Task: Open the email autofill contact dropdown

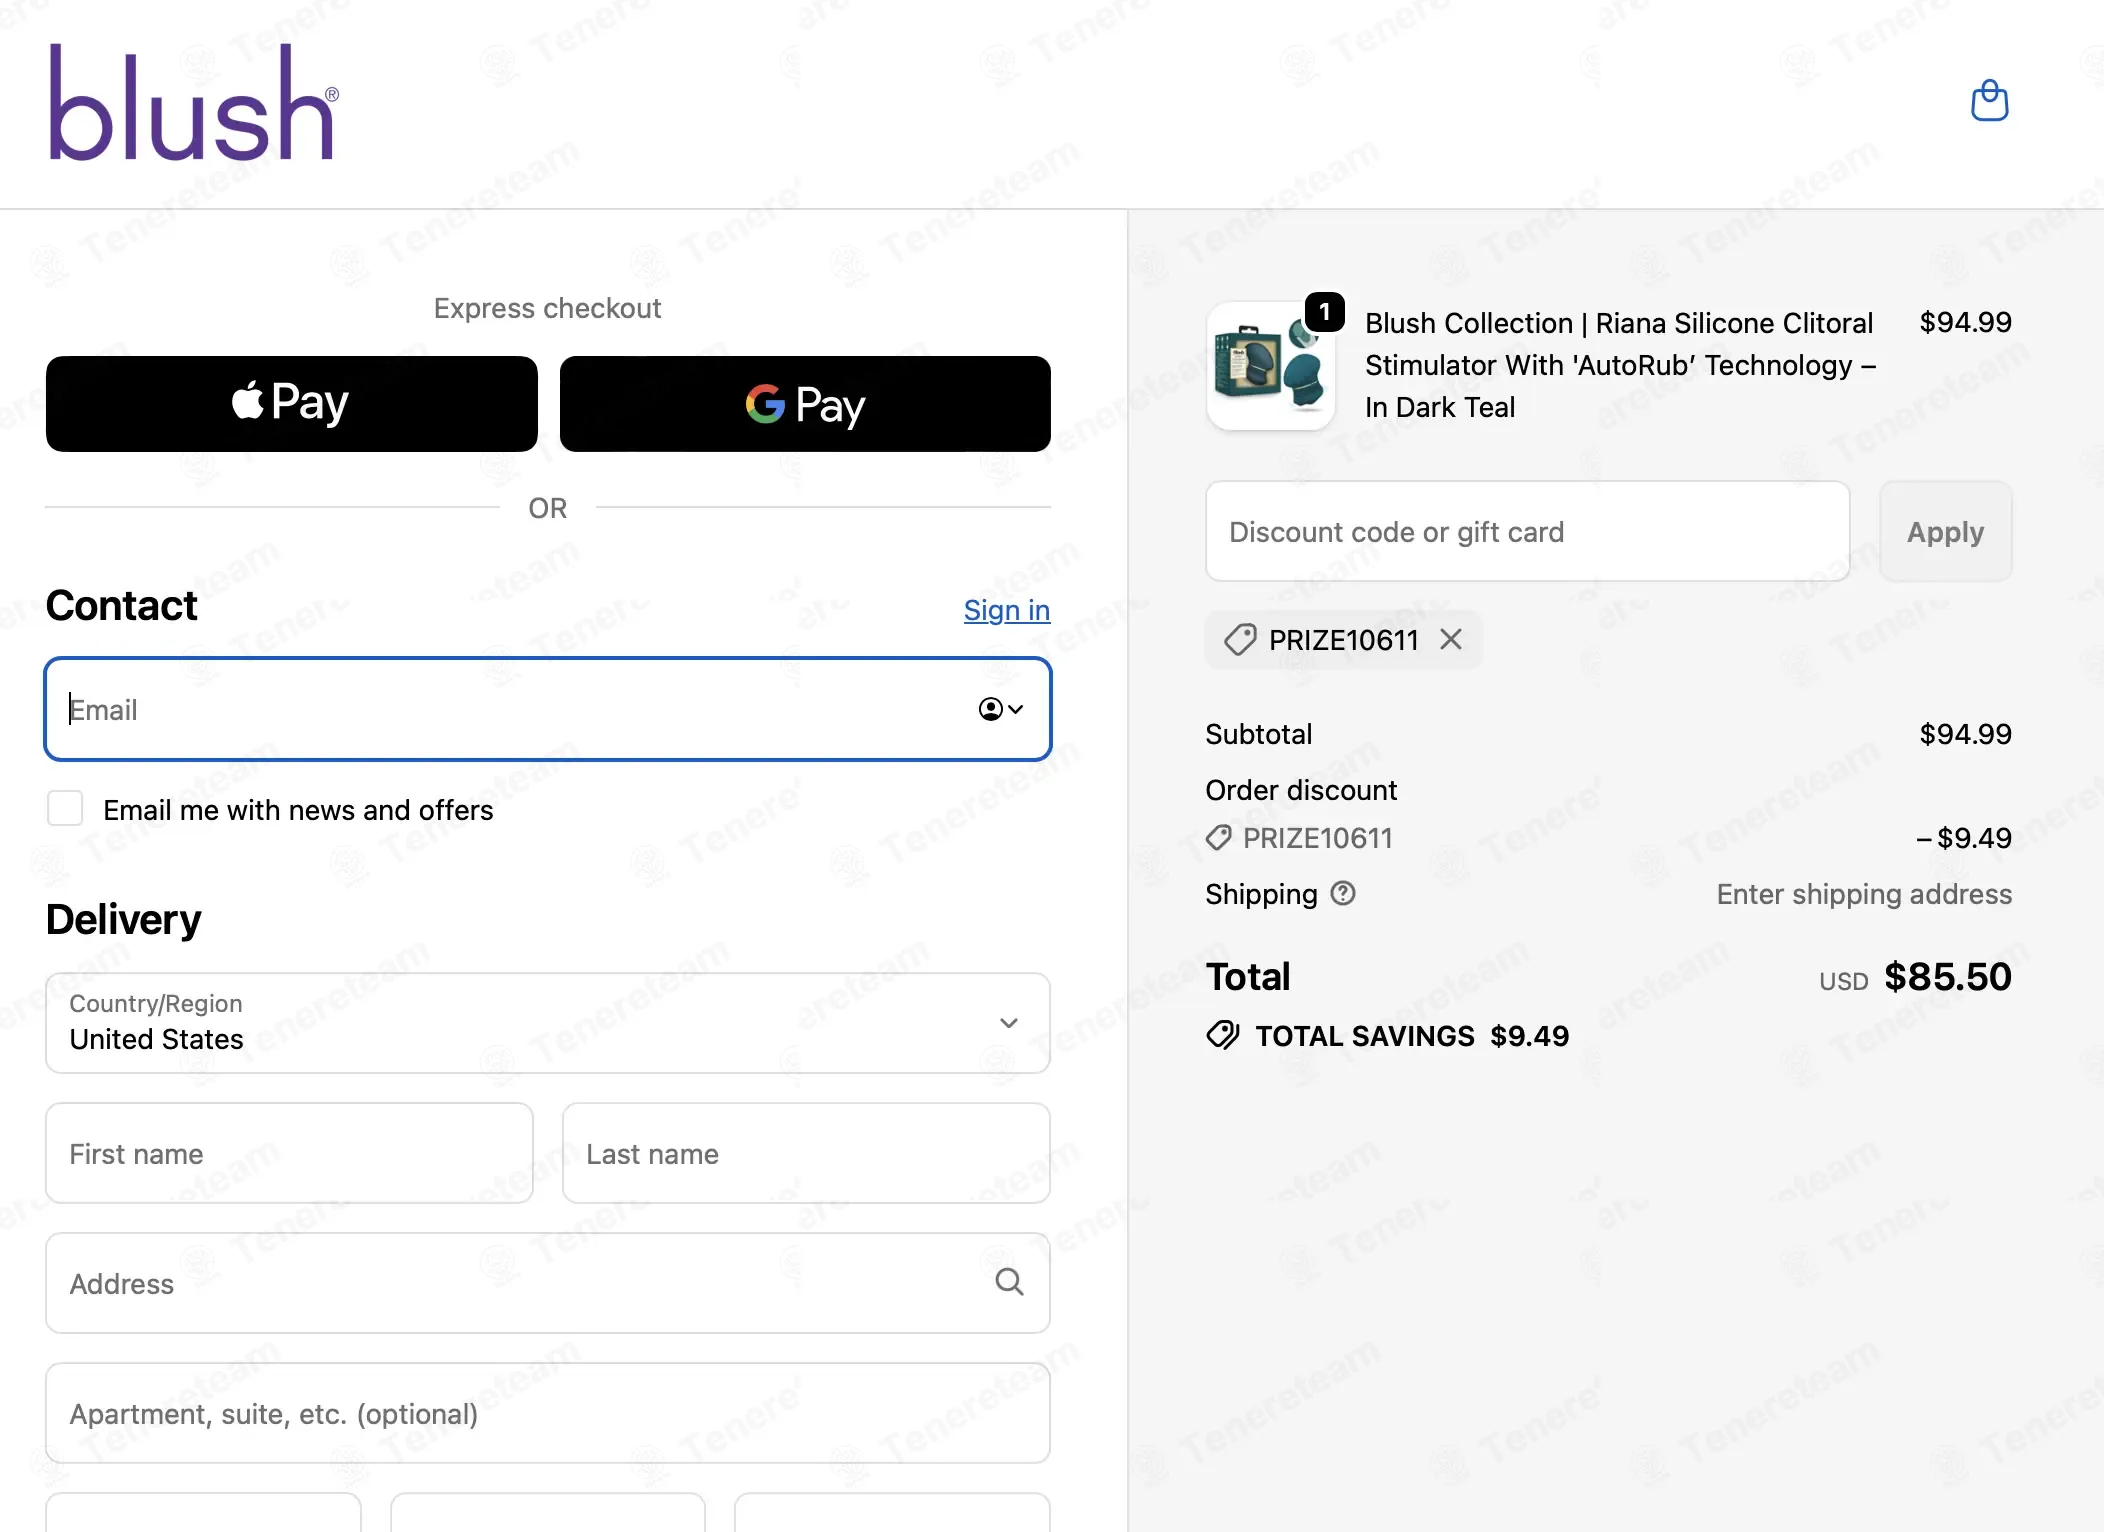Action: [x=1000, y=709]
